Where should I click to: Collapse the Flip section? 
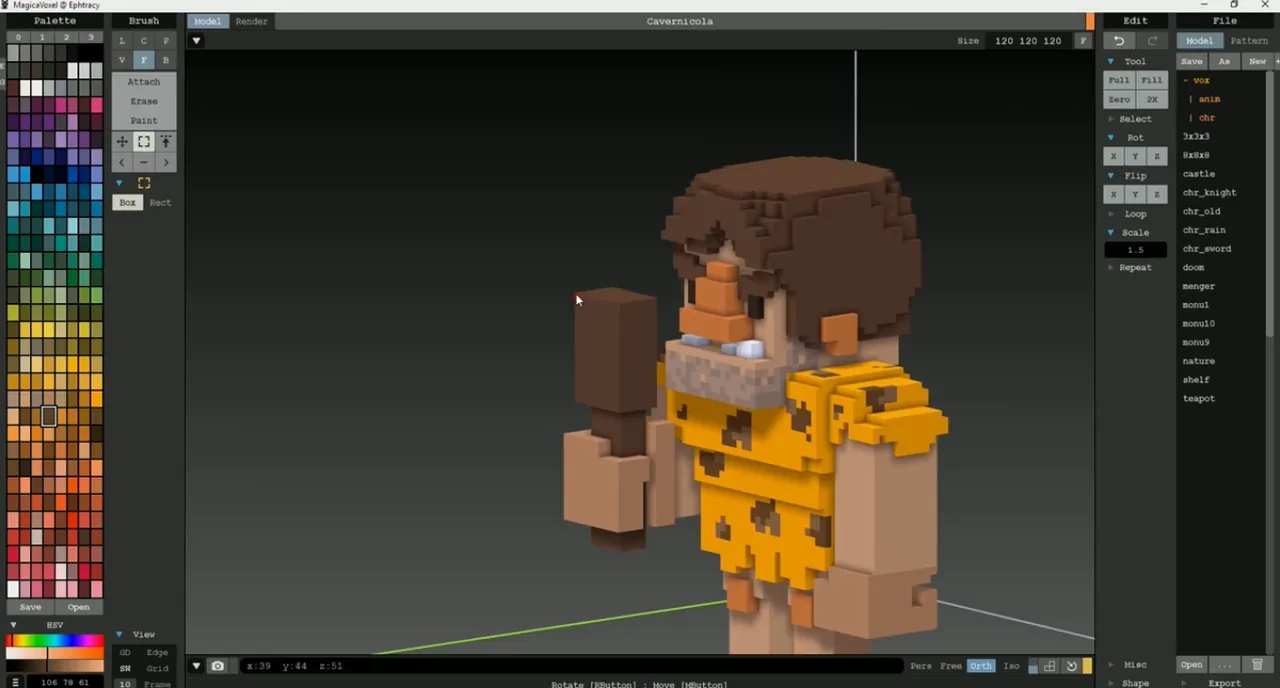1110,175
